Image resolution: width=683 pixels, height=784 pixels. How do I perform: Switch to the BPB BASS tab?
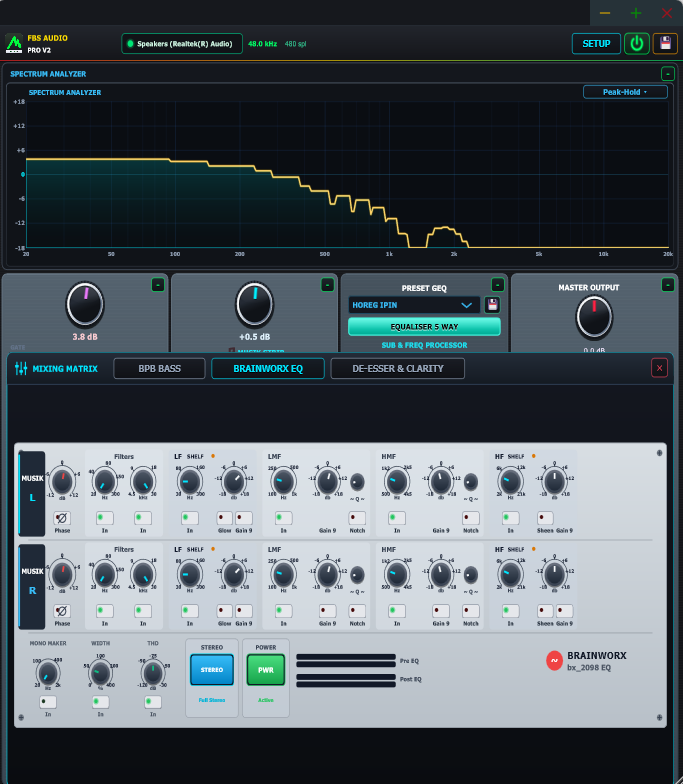tap(160, 368)
